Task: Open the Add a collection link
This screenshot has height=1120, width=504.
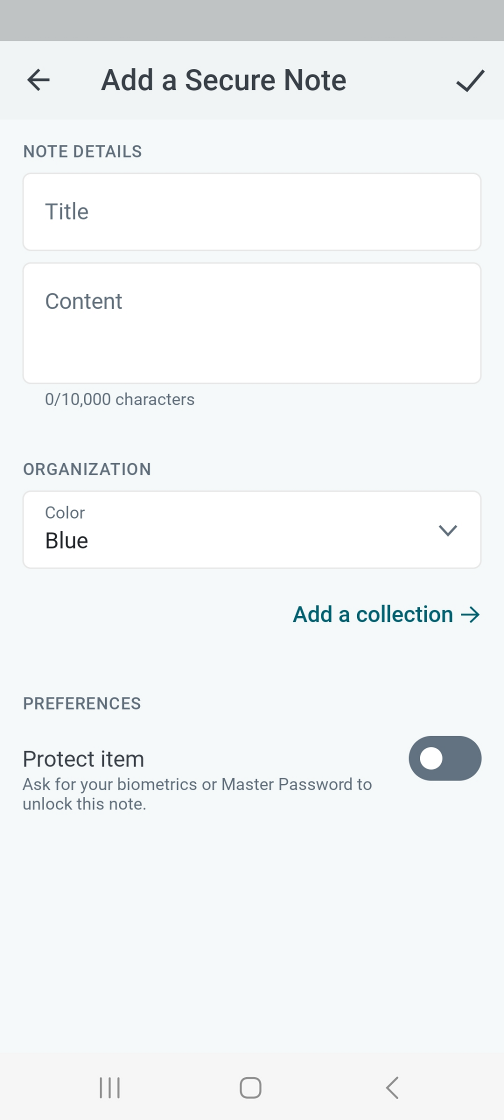Action: click(x=386, y=614)
